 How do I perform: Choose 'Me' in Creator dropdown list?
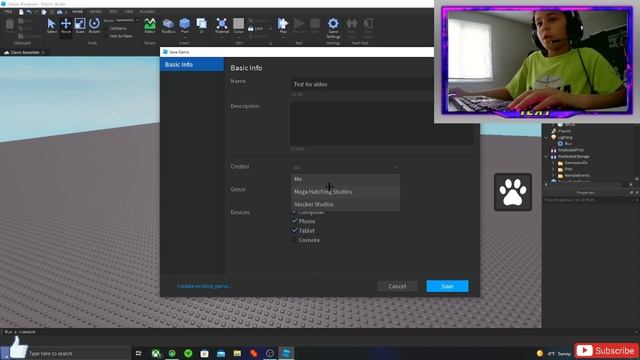(345, 179)
